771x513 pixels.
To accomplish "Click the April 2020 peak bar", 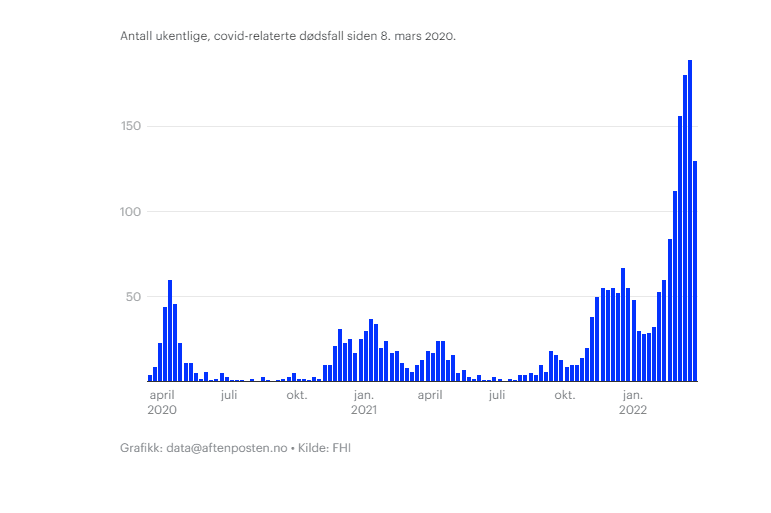I will [x=170, y=331].
